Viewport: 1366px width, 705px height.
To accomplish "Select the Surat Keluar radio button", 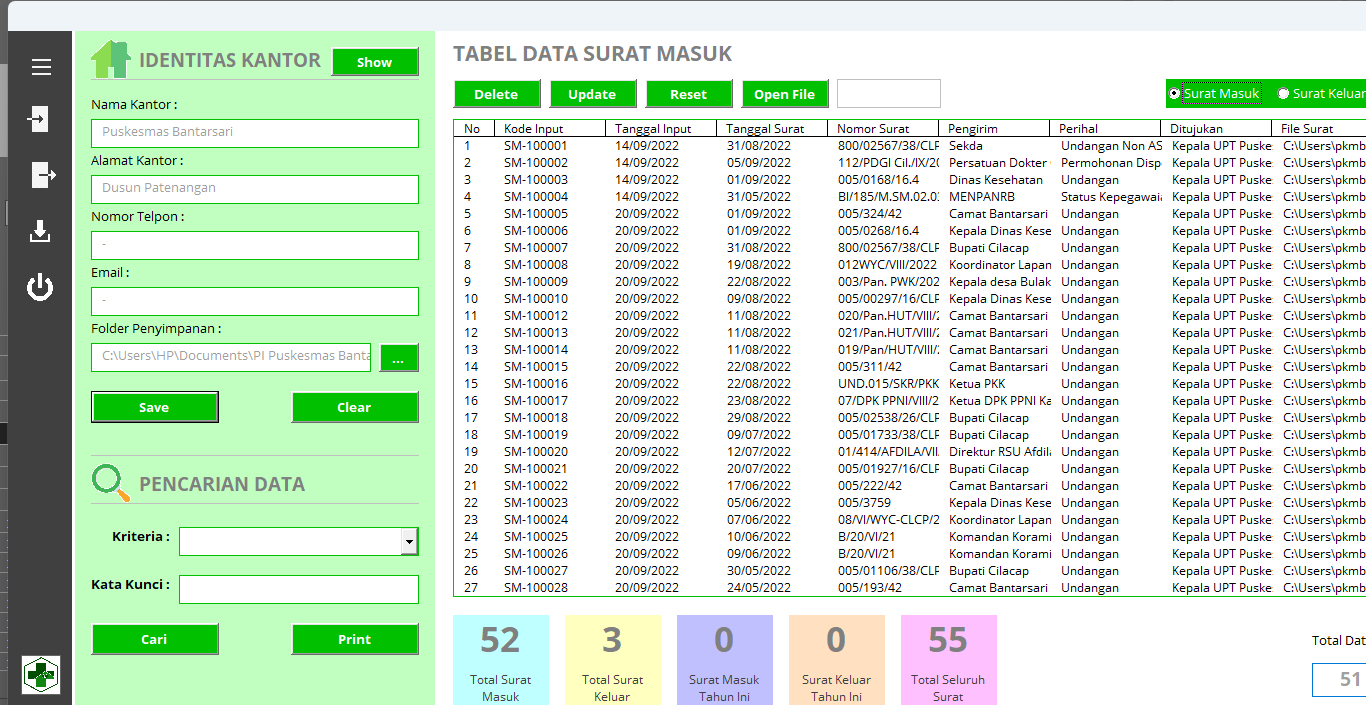I will point(1283,94).
